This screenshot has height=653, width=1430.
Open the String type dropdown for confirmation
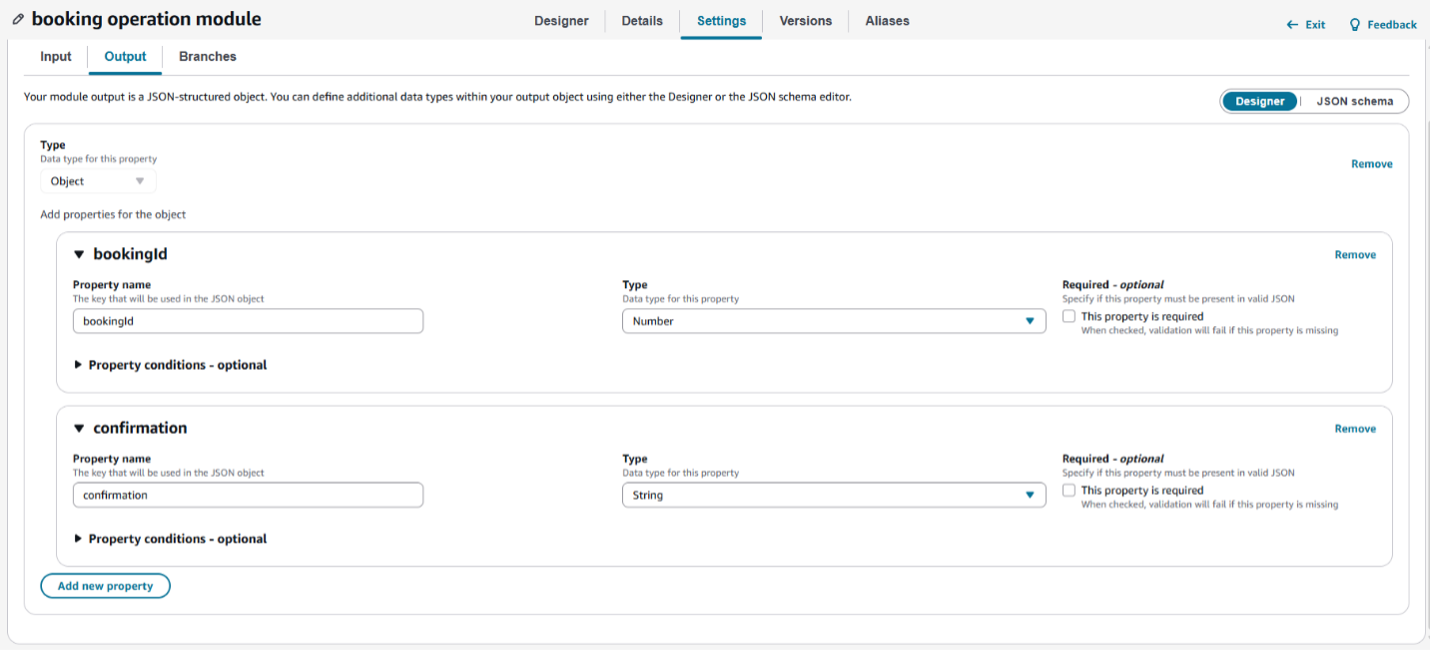[833, 495]
